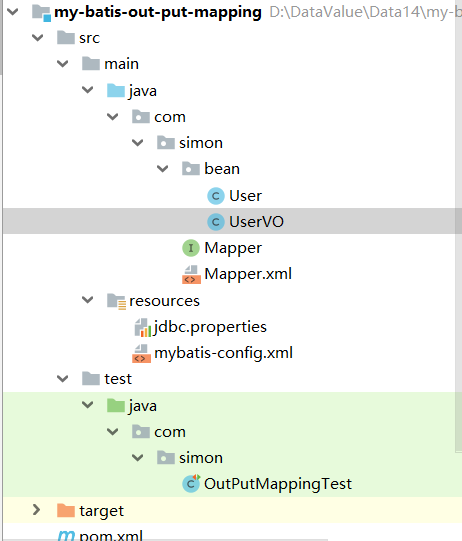Collapse the my-batis-out-put-mapping project root
Screen dimensions: 462x541
coord(13,12)
